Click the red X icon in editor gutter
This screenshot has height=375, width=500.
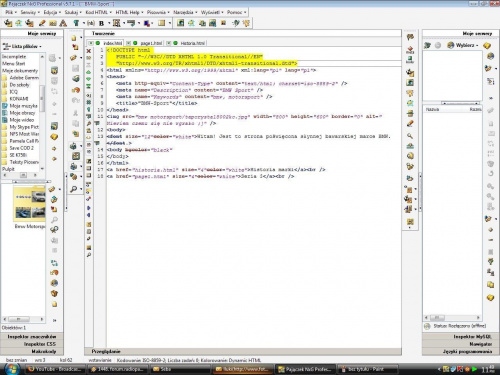[89, 51]
